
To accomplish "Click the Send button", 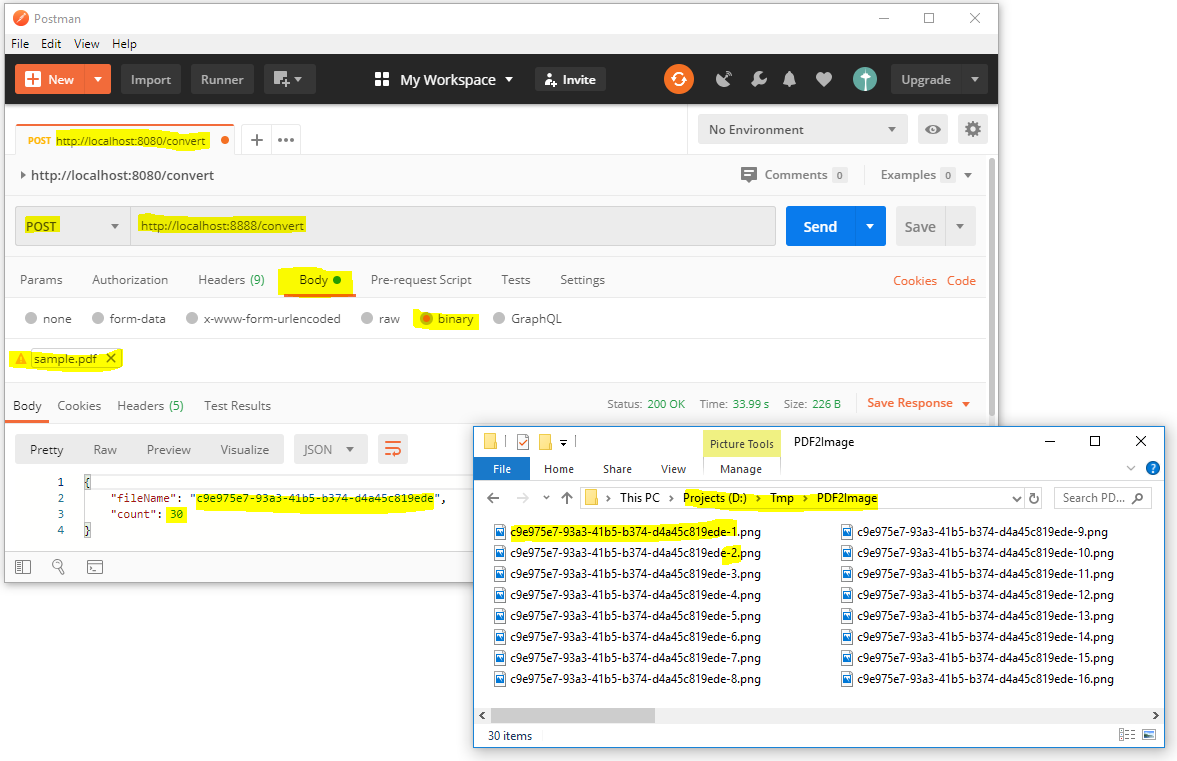I will click(x=820, y=226).
